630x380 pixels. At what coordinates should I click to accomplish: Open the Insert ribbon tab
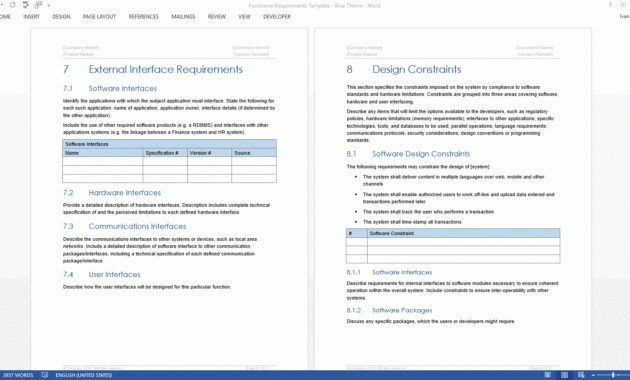coord(31,16)
